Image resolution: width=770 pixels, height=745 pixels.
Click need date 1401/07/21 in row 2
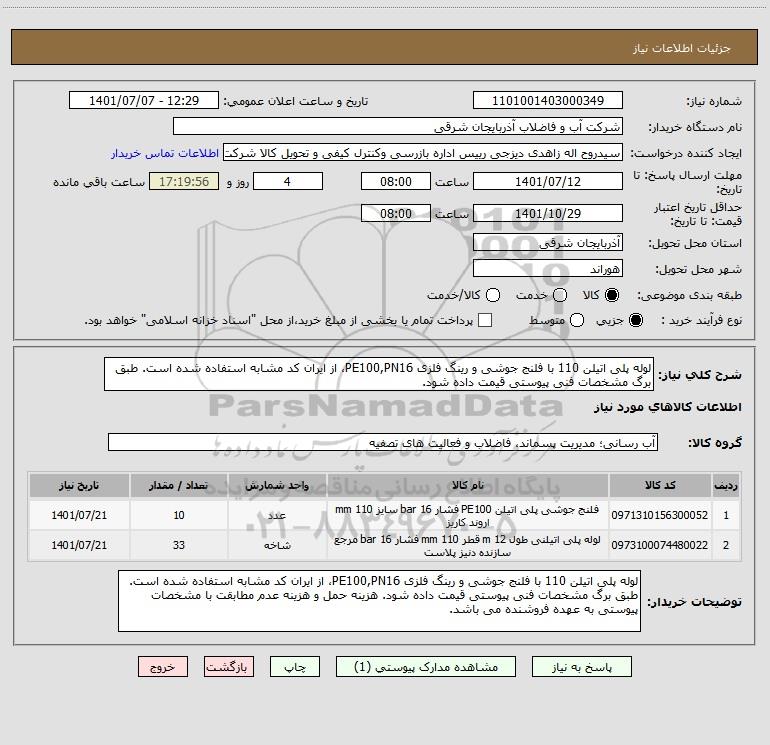coord(79,545)
